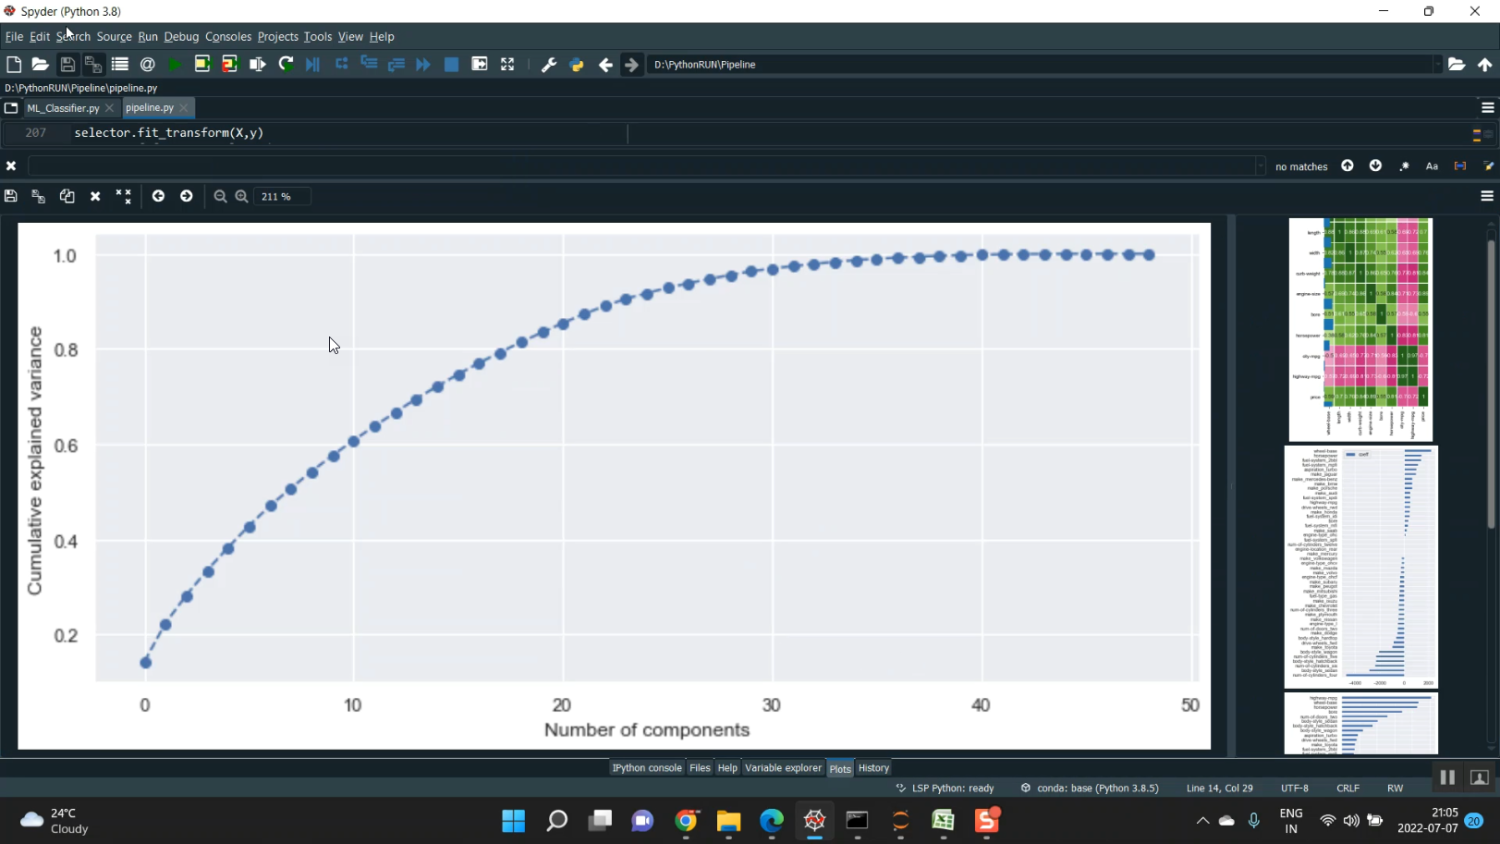Show the previous plot
Viewport: 1500px width, 844px height.
tap(158, 196)
